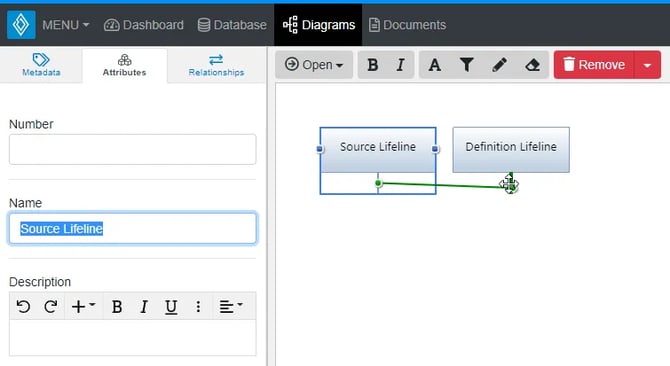670x366 pixels.
Task: Open text alignment dropdown in Description
Action: [231, 307]
